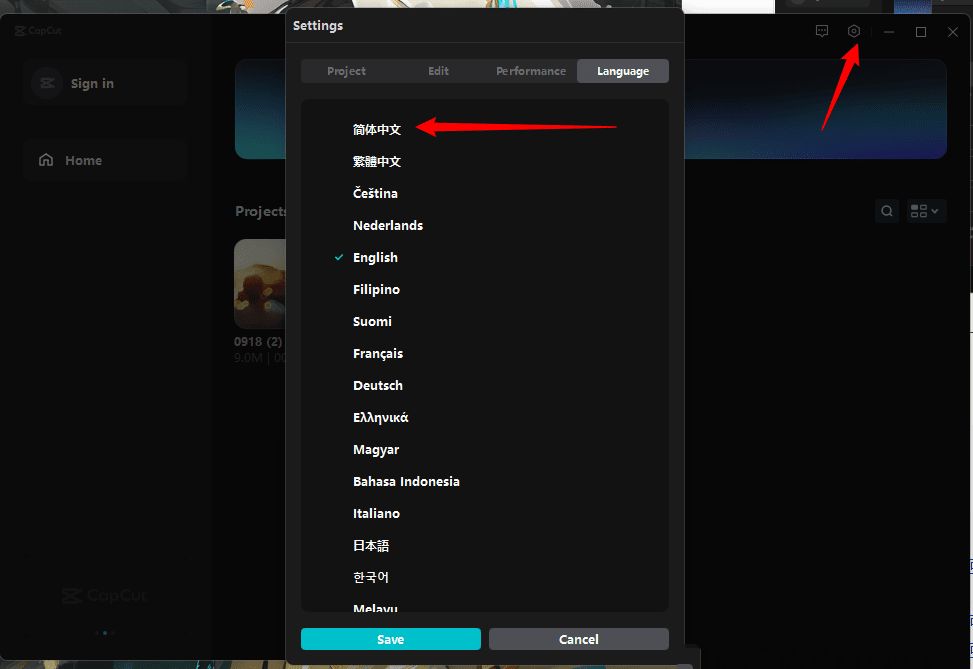973x669 pixels.
Task: Click the project search magnifier icon
Action: pos(886,211)
